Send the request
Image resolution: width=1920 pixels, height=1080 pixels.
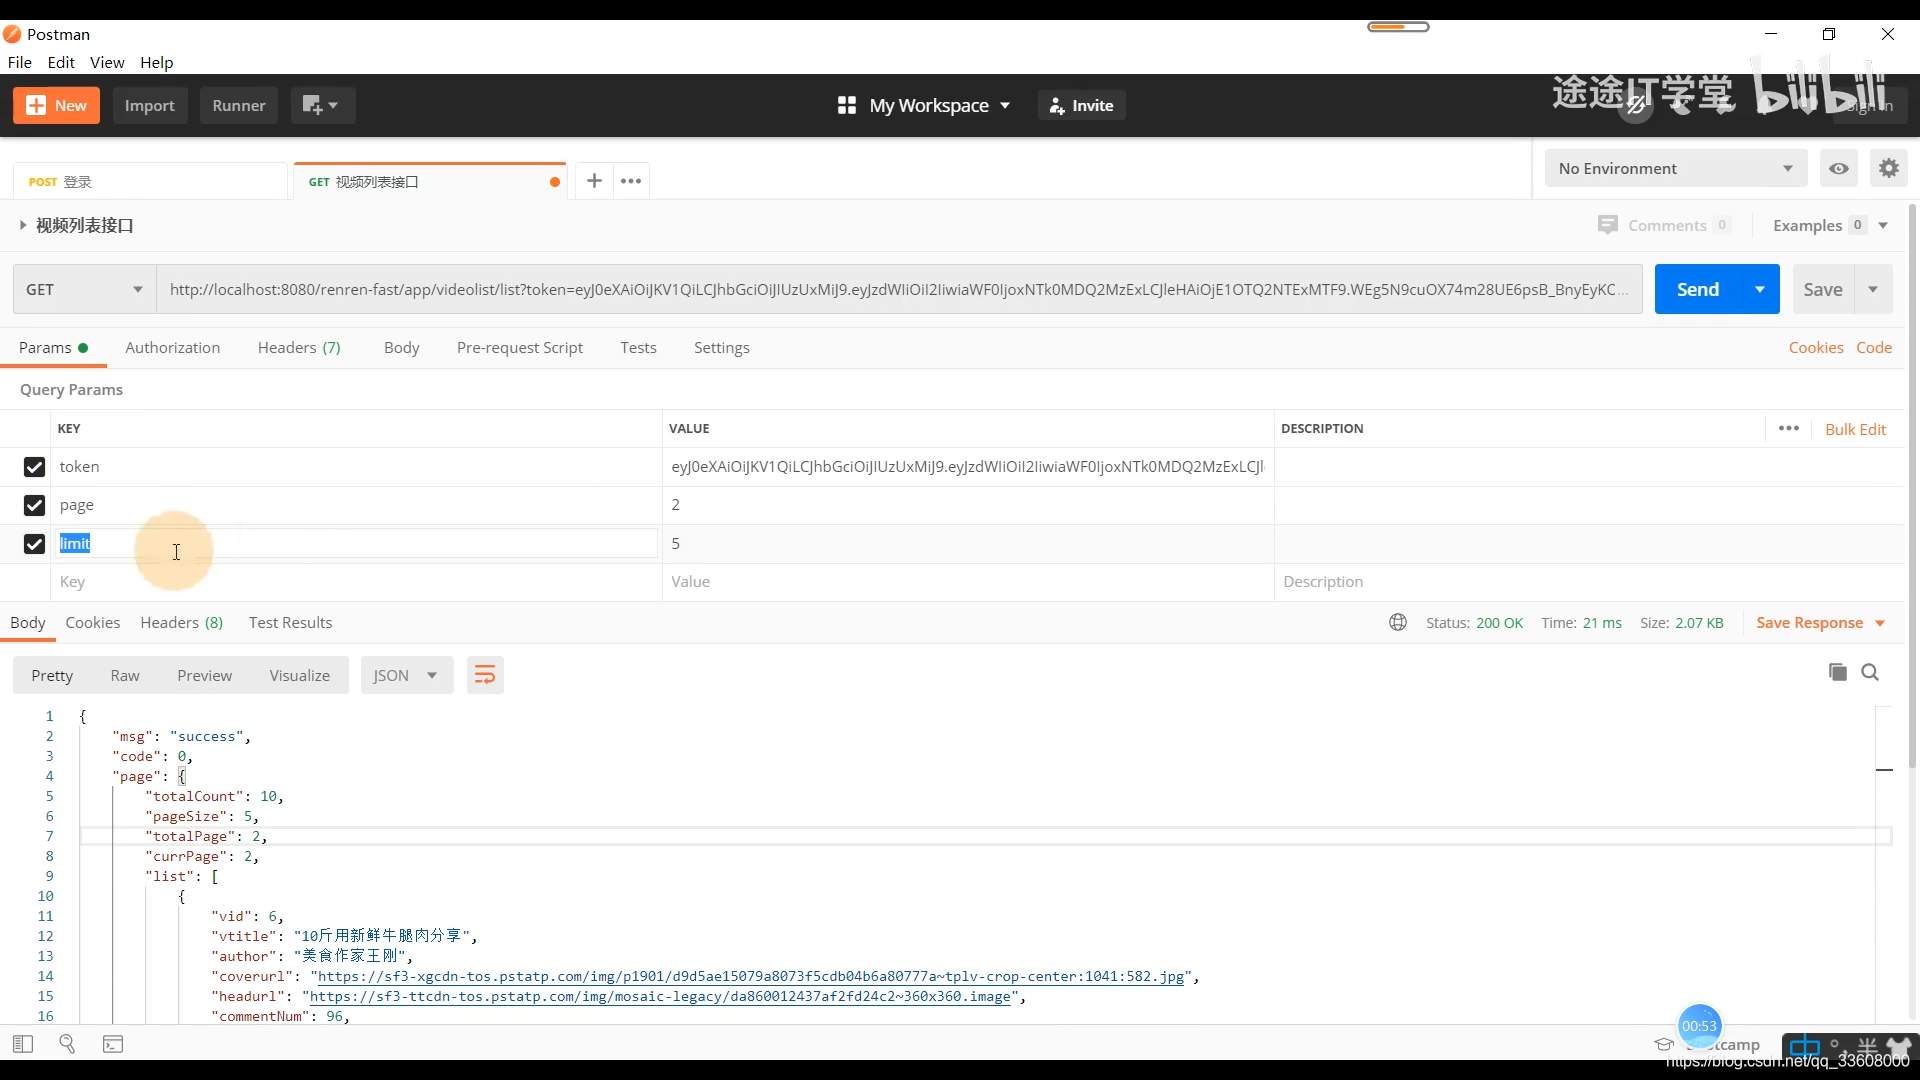(1698, 289)
